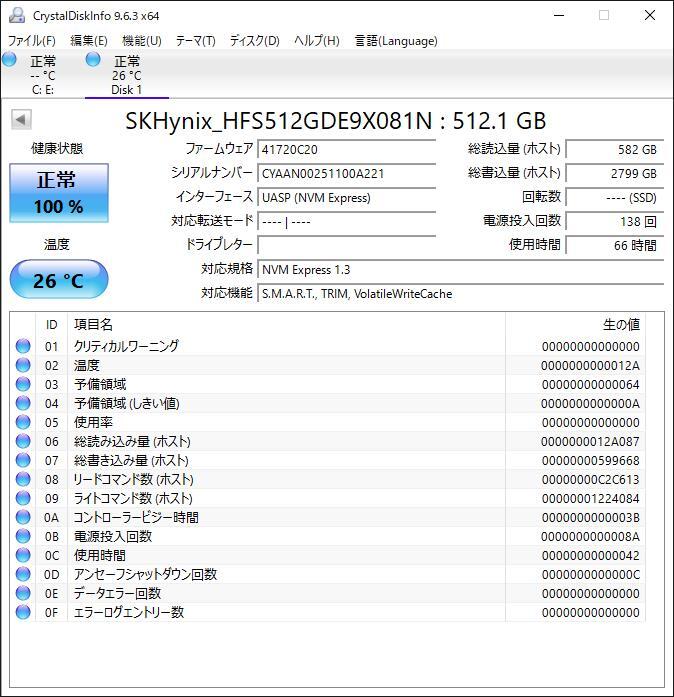674x697 pixels.
Task: Click the 正常 100% health status button
Action: click(x=58, y=193)
